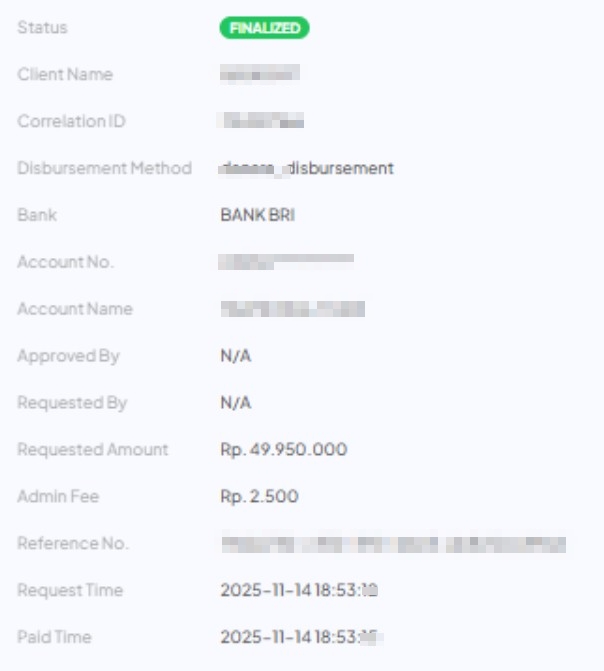The image size is (604, 671).
Task: Click the blurred Correlation ID value
Action: click(262, 121)
